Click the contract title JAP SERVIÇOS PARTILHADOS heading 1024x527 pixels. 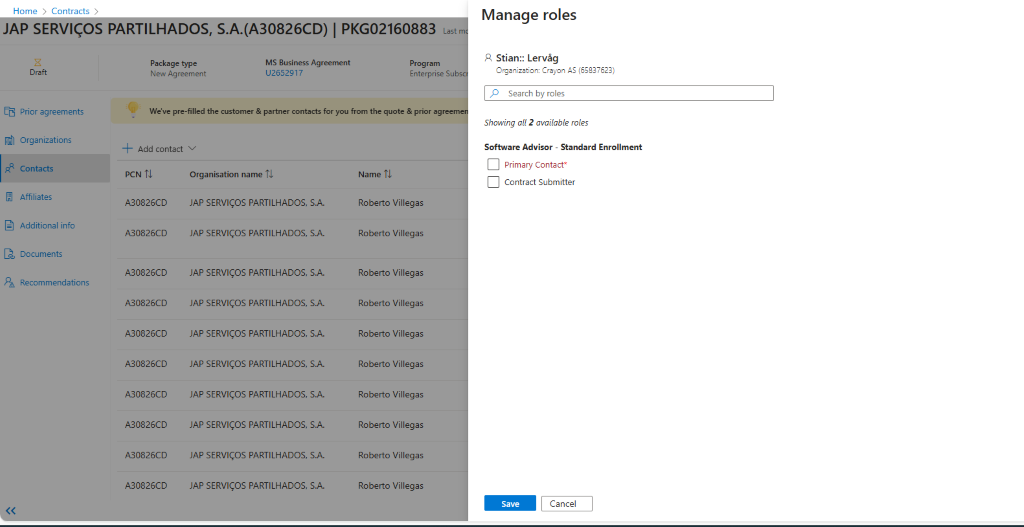point(219,30)
